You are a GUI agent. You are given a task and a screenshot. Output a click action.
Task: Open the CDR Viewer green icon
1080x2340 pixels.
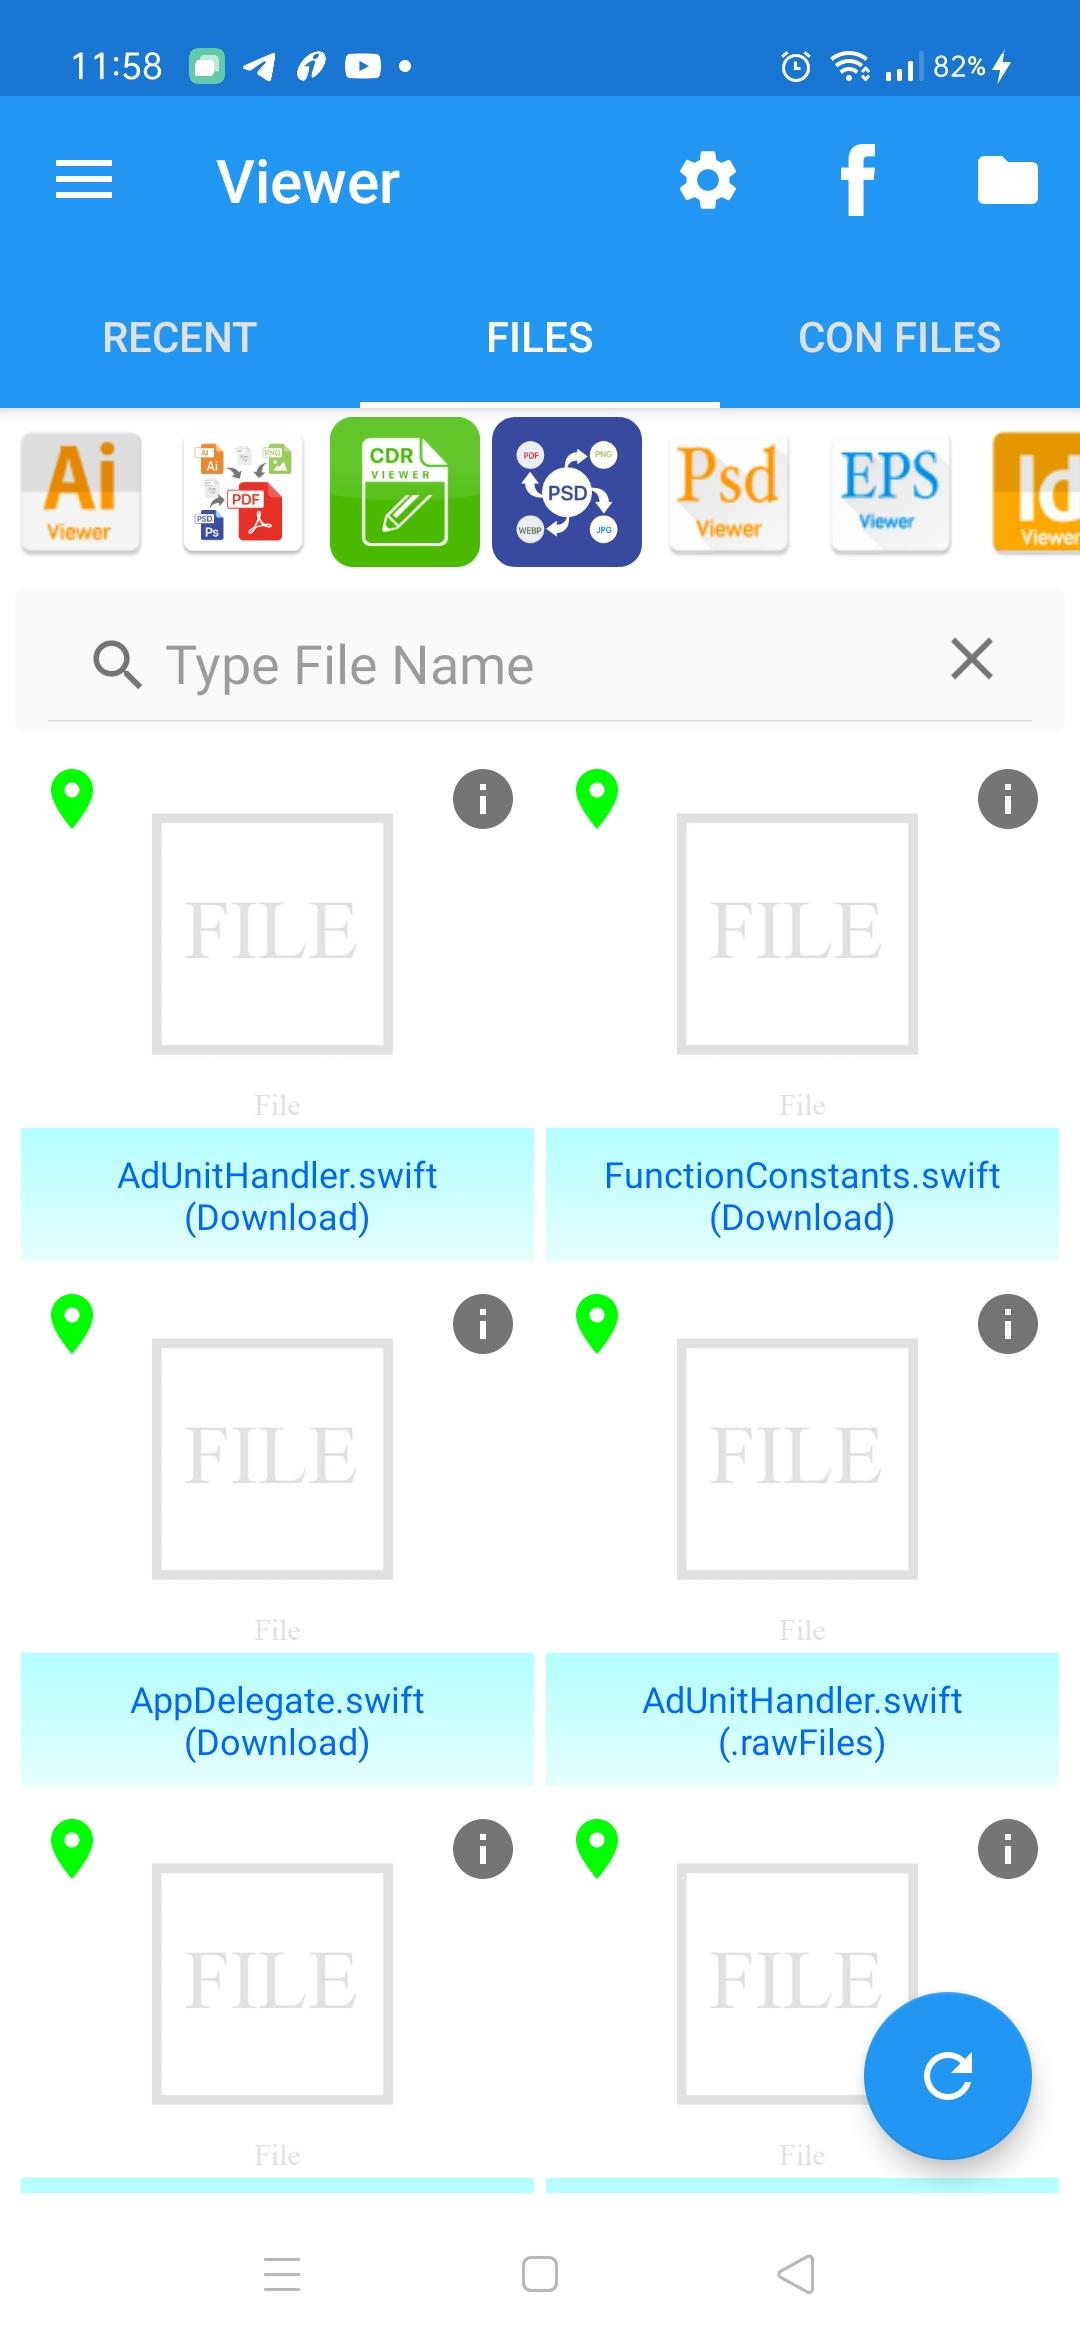405,492
